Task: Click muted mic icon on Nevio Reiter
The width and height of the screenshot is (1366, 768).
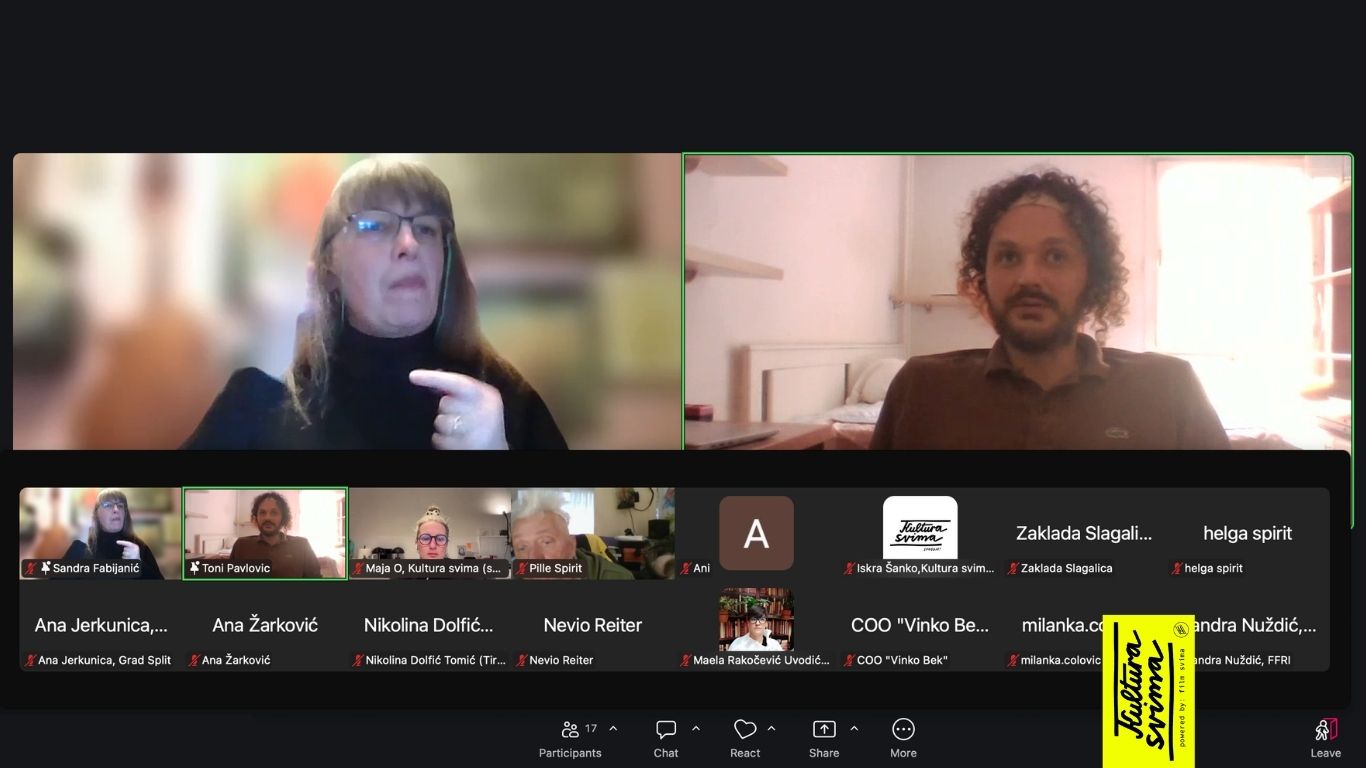Action: [x=521, y=661]
